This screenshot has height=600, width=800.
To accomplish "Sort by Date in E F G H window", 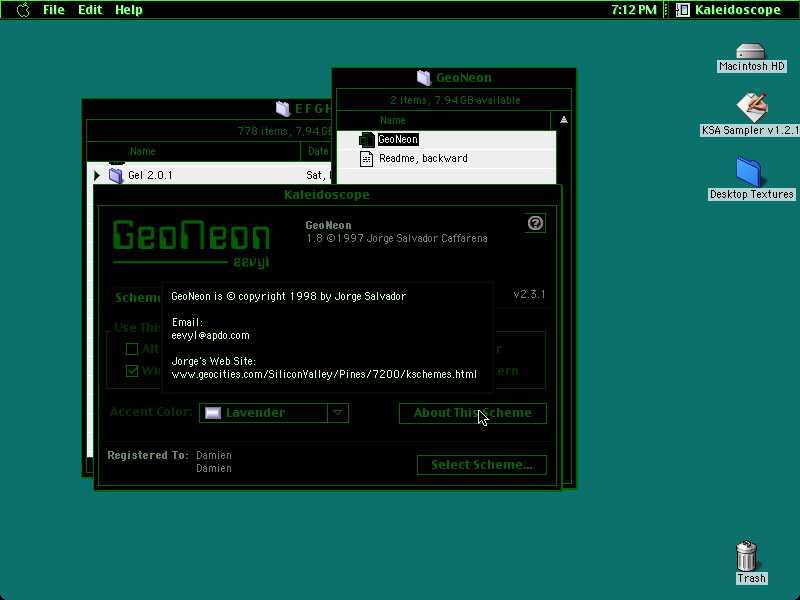I will coord(318,152).
